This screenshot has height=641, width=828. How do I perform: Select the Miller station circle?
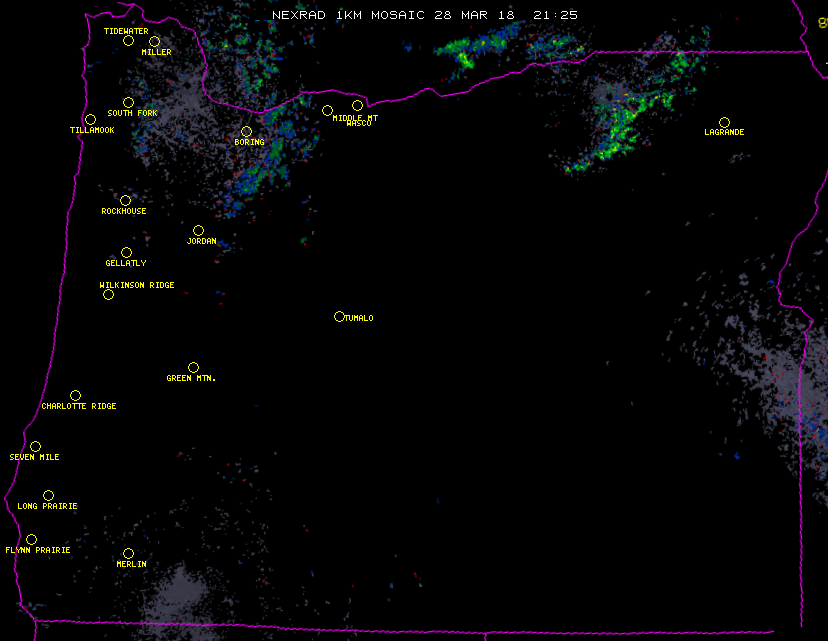point(155,42)
